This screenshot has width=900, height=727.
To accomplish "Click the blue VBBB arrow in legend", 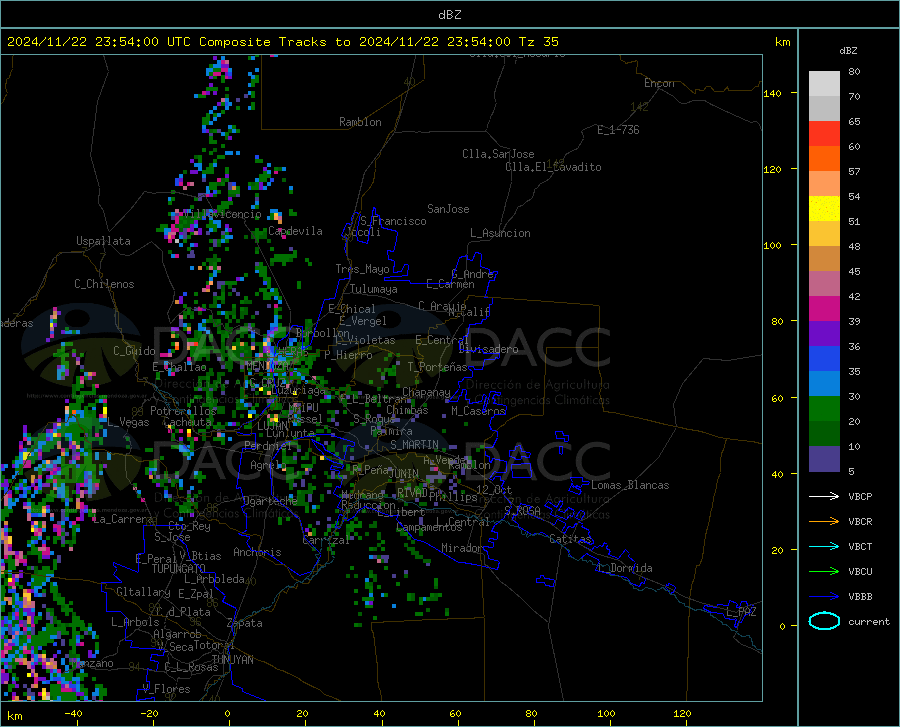I will coord(824,597).
